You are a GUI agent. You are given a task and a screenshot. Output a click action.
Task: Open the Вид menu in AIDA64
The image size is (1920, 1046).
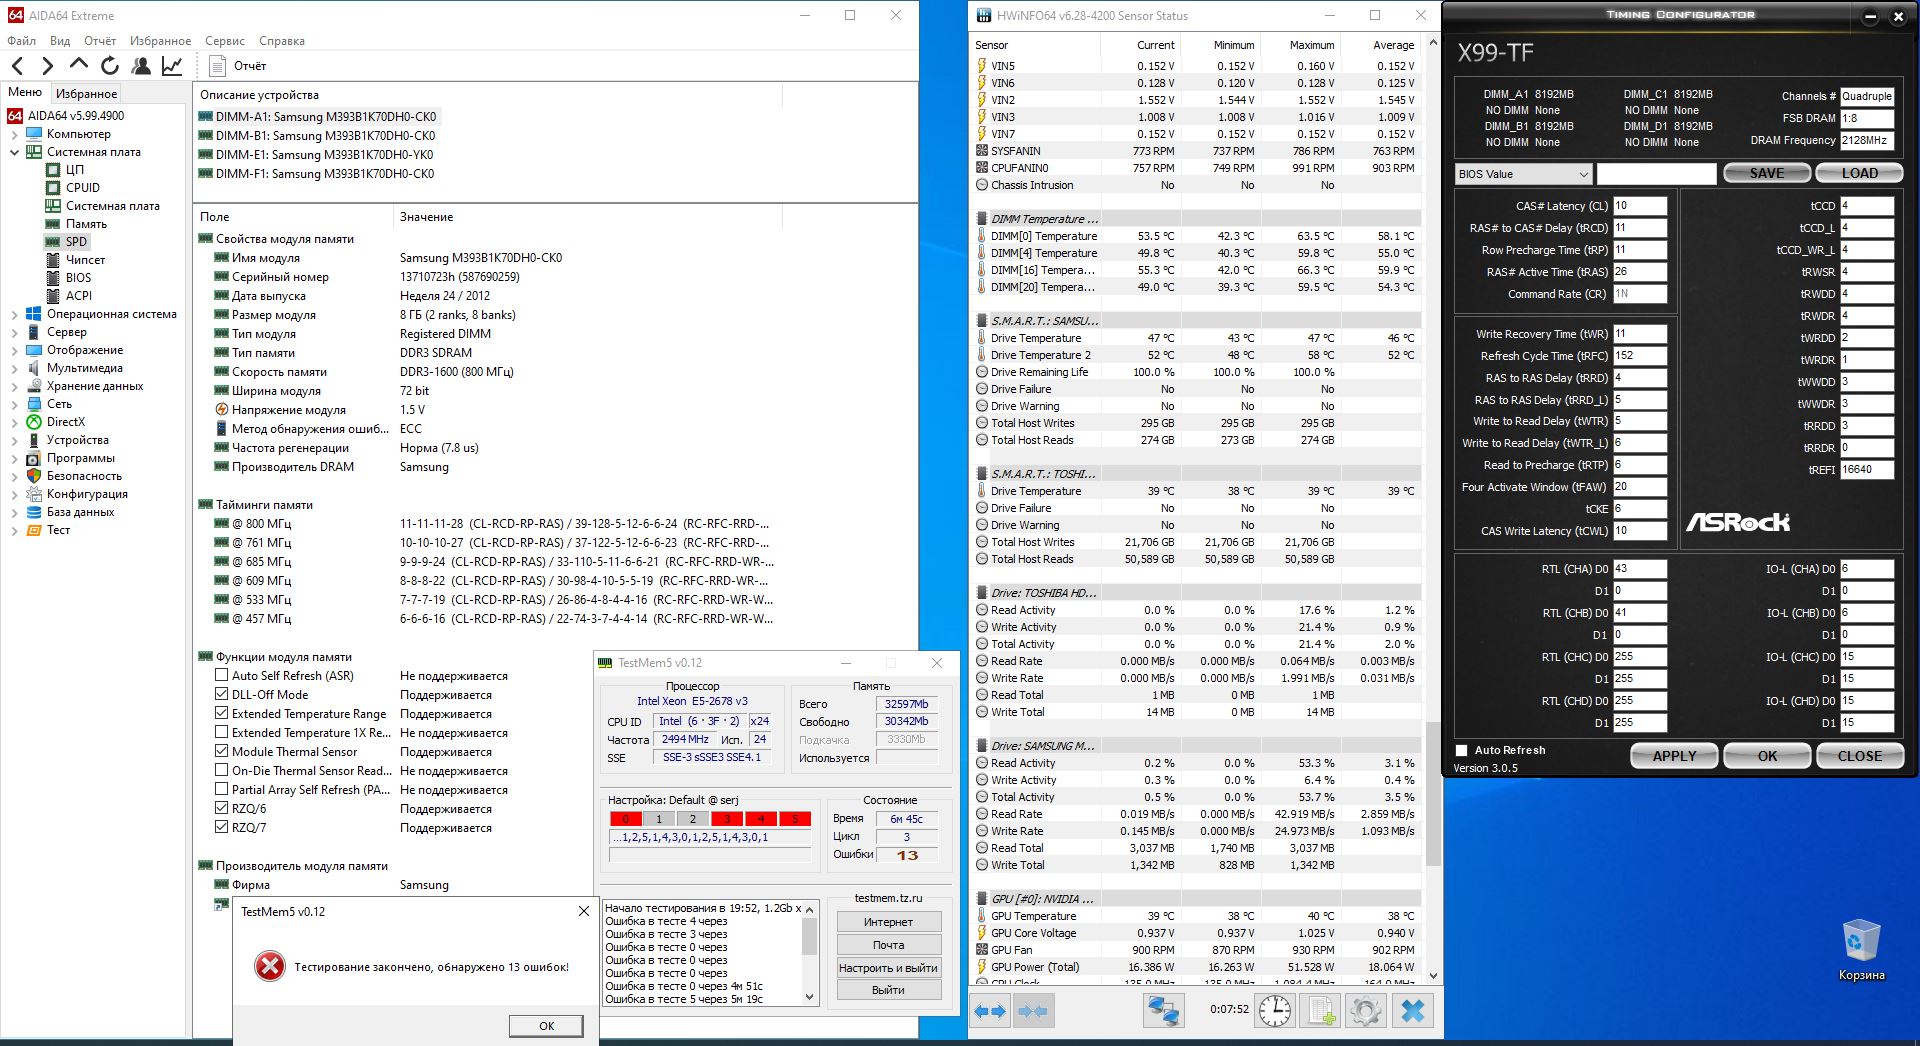tap(60, 41)
